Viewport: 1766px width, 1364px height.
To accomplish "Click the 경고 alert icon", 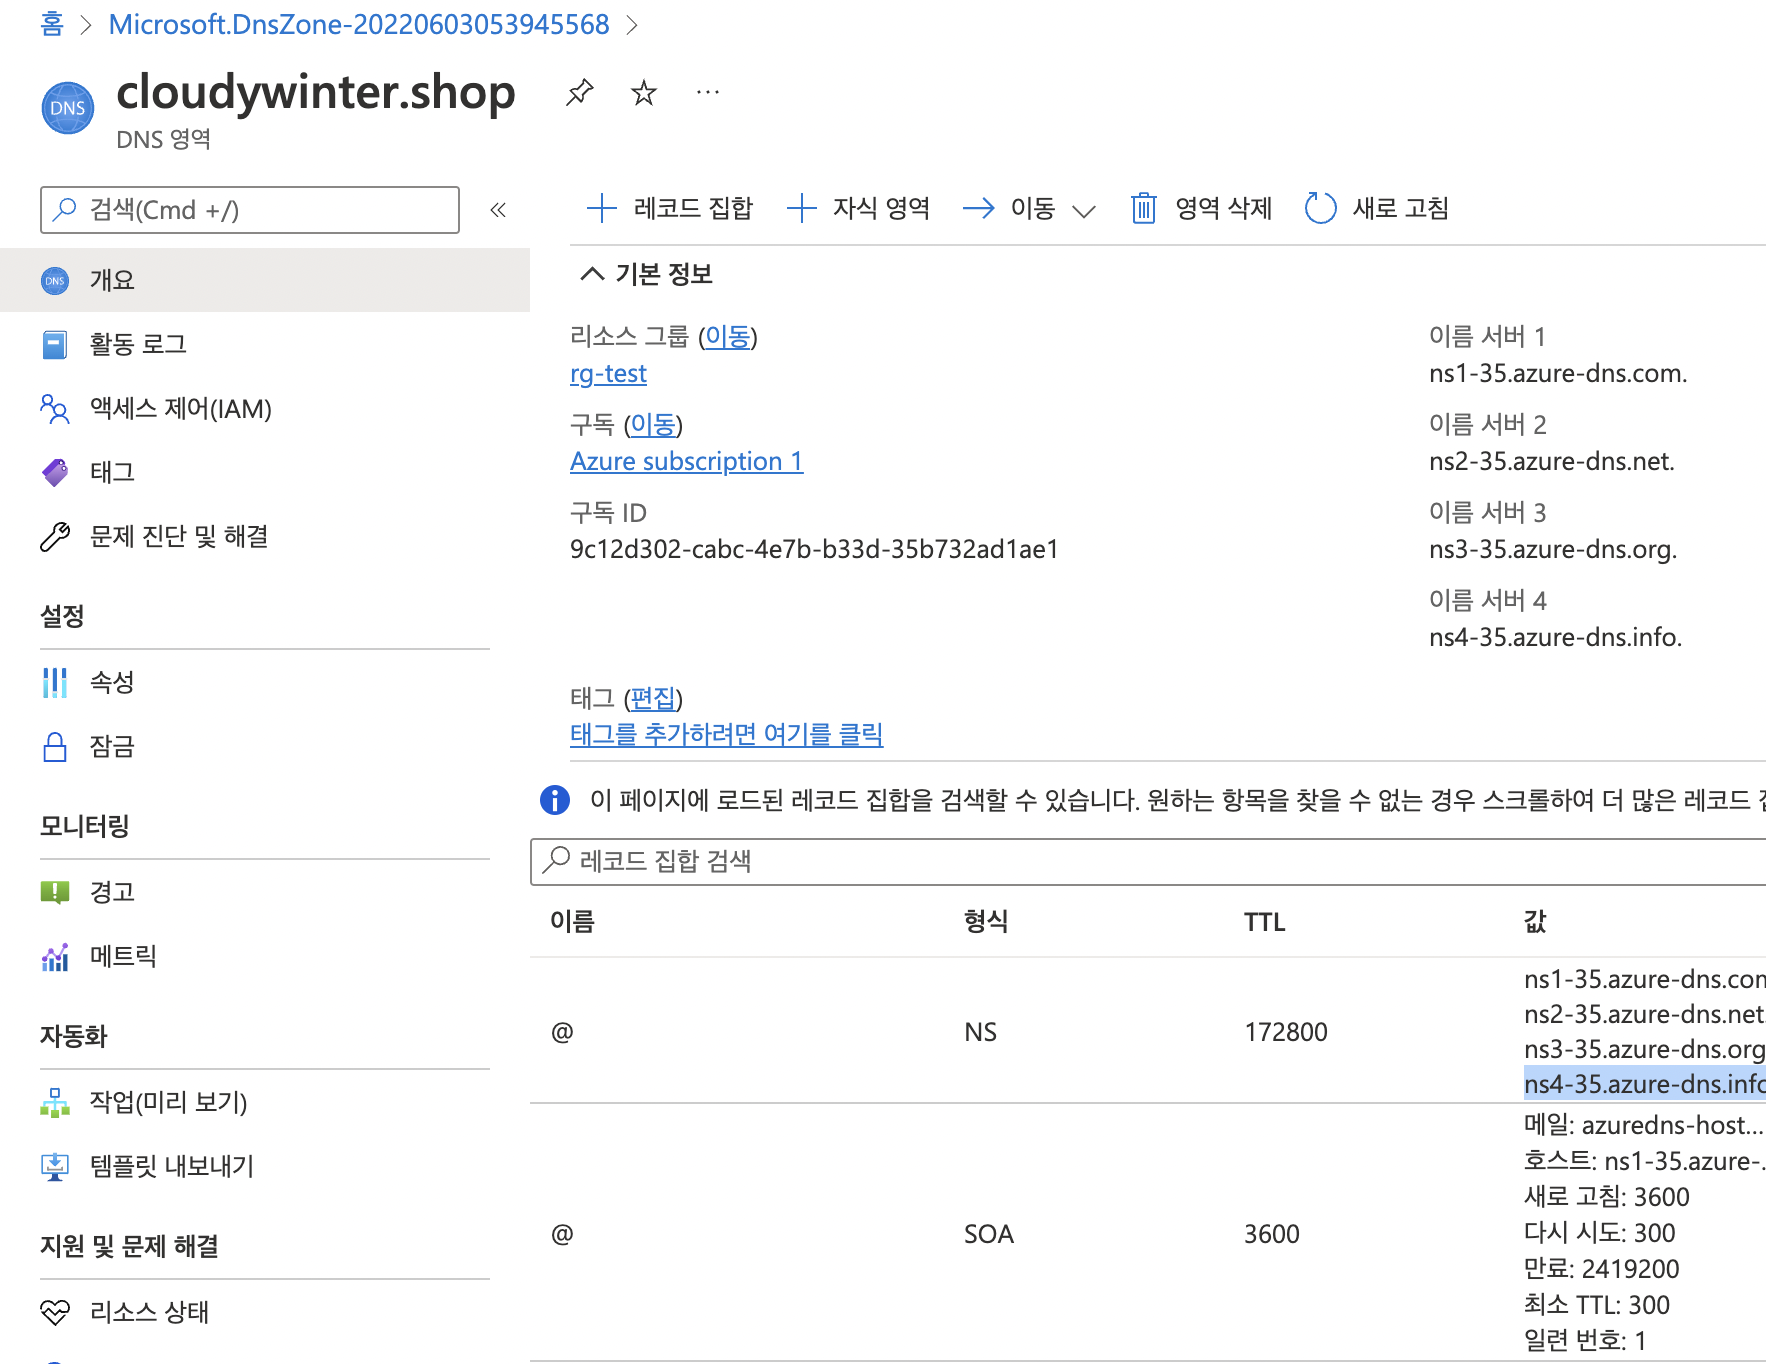I will [x=55, y=892].
